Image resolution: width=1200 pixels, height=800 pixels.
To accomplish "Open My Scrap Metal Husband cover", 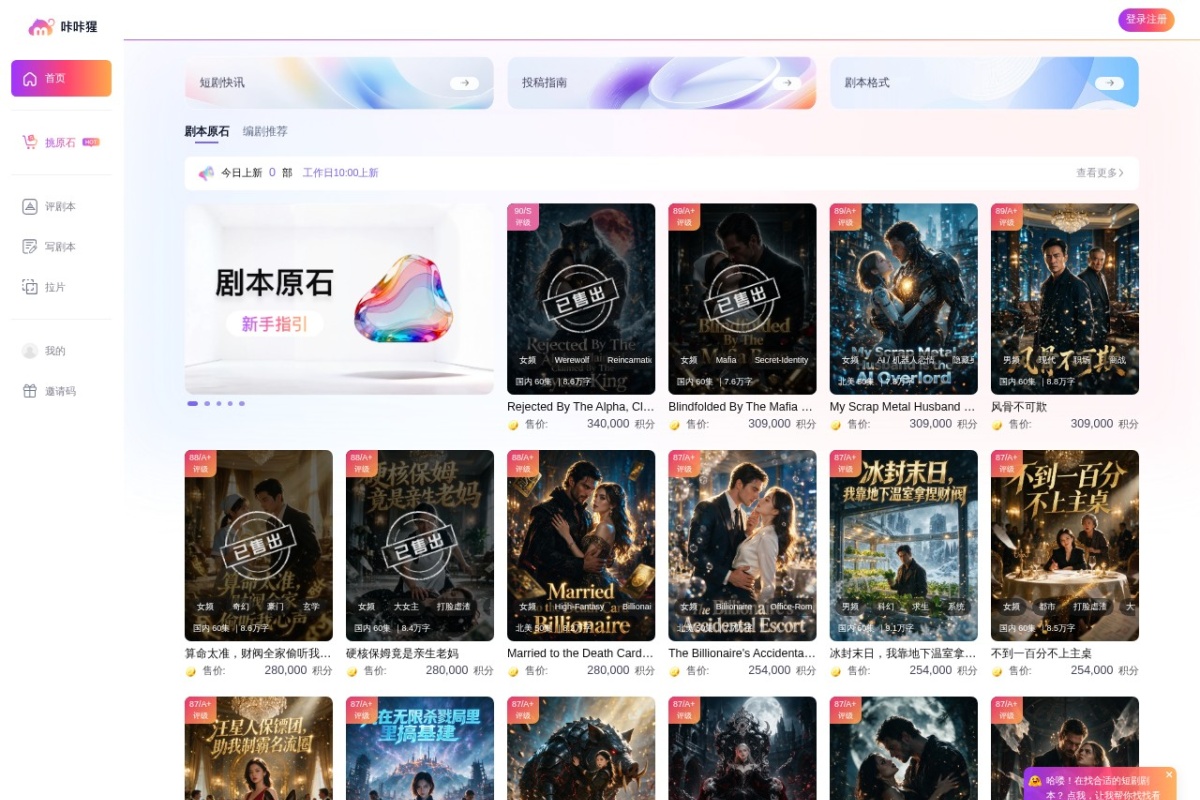I will (x=904, y=299).
